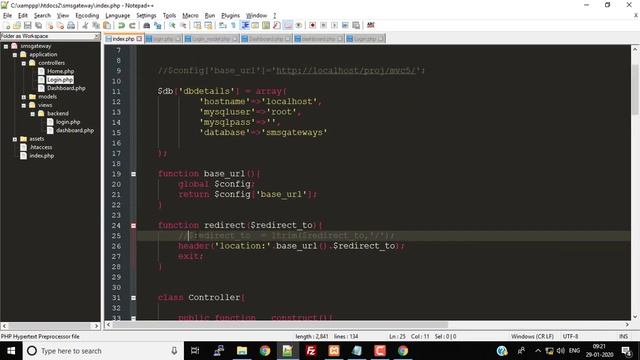Expand the models folder node
Viewport: 640px width, 360px height.
tap(24, 97)
